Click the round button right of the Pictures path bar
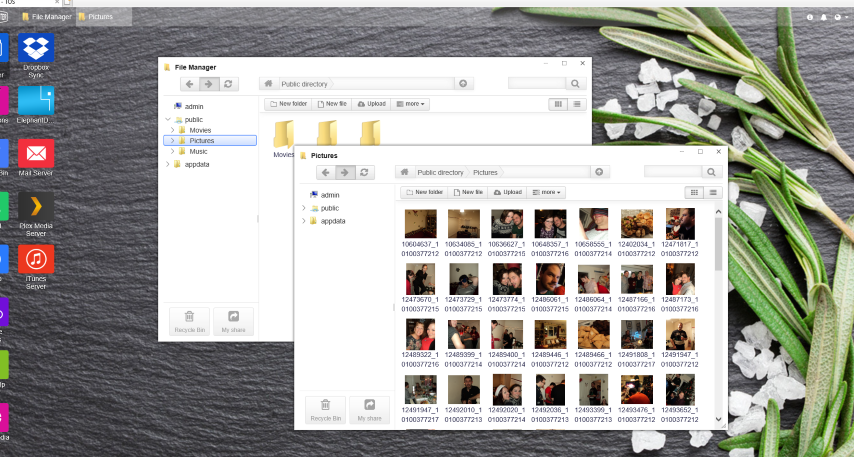The image size is (854, 457). click(x=599, y=172)
